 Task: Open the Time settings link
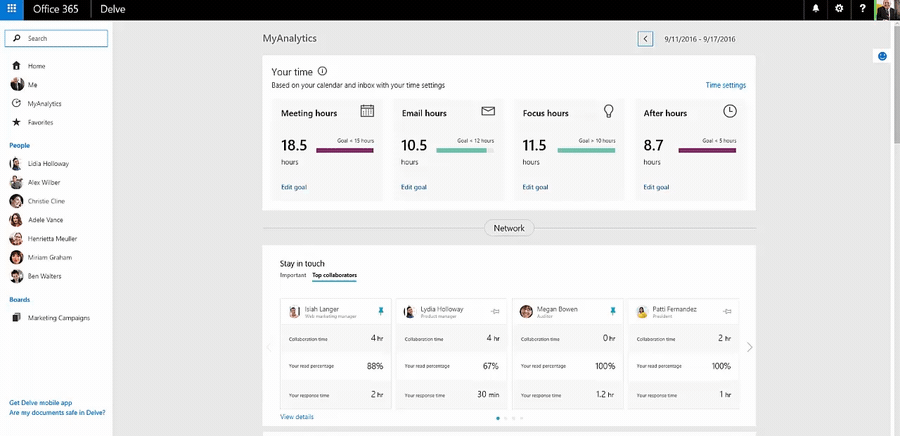tap(725, 86)
